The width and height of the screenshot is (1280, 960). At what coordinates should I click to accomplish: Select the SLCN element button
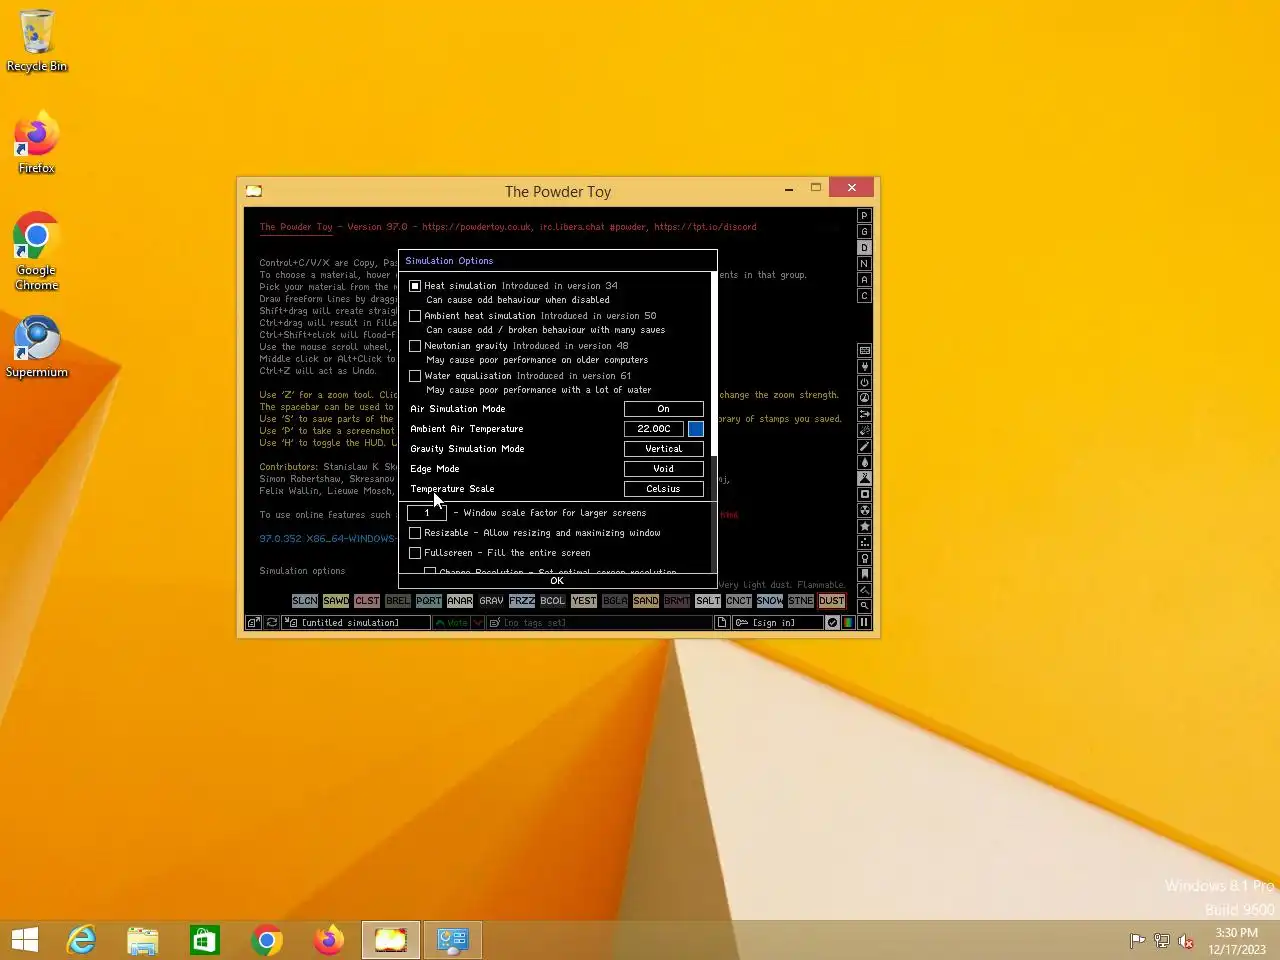305,601
